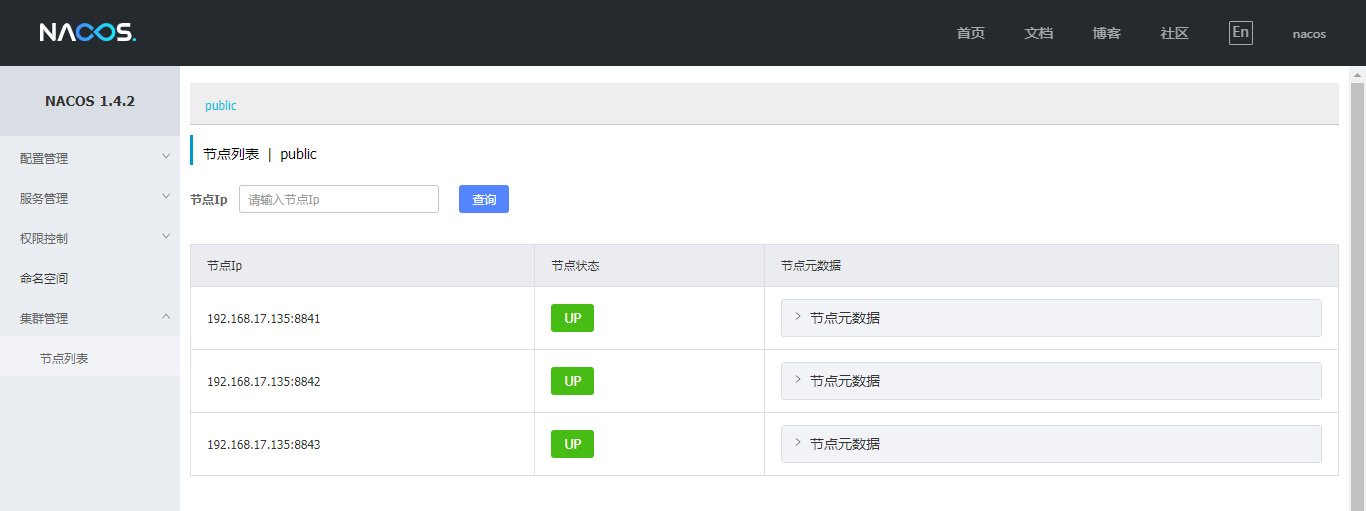Open 博客 in the top navigation

click(x=1107, y=33)
